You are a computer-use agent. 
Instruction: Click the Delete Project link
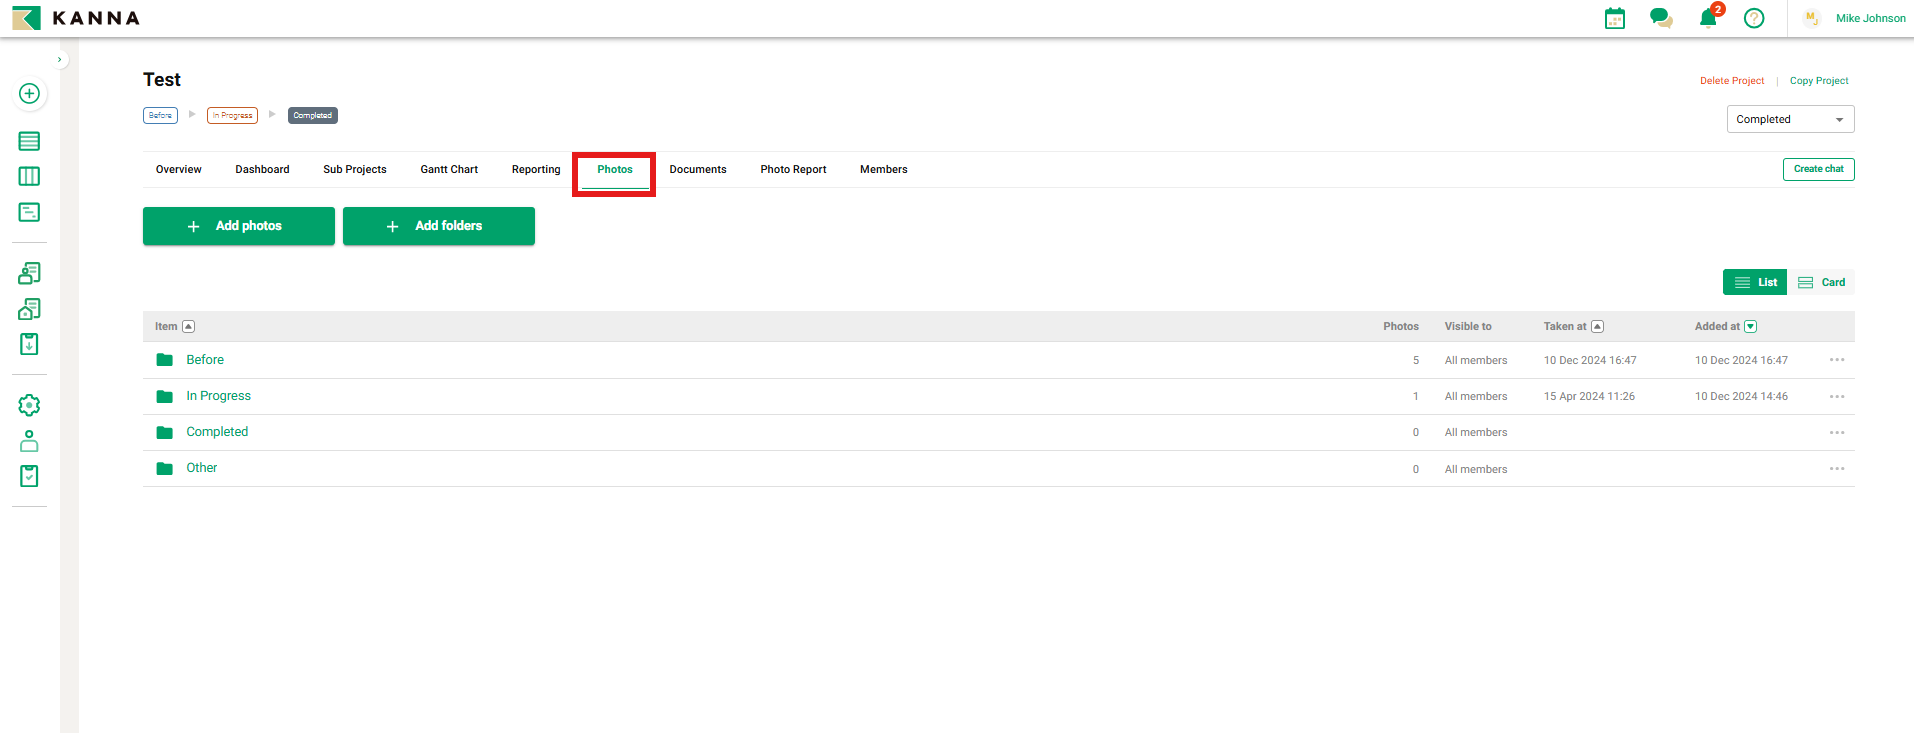(x=1731, y=81)
